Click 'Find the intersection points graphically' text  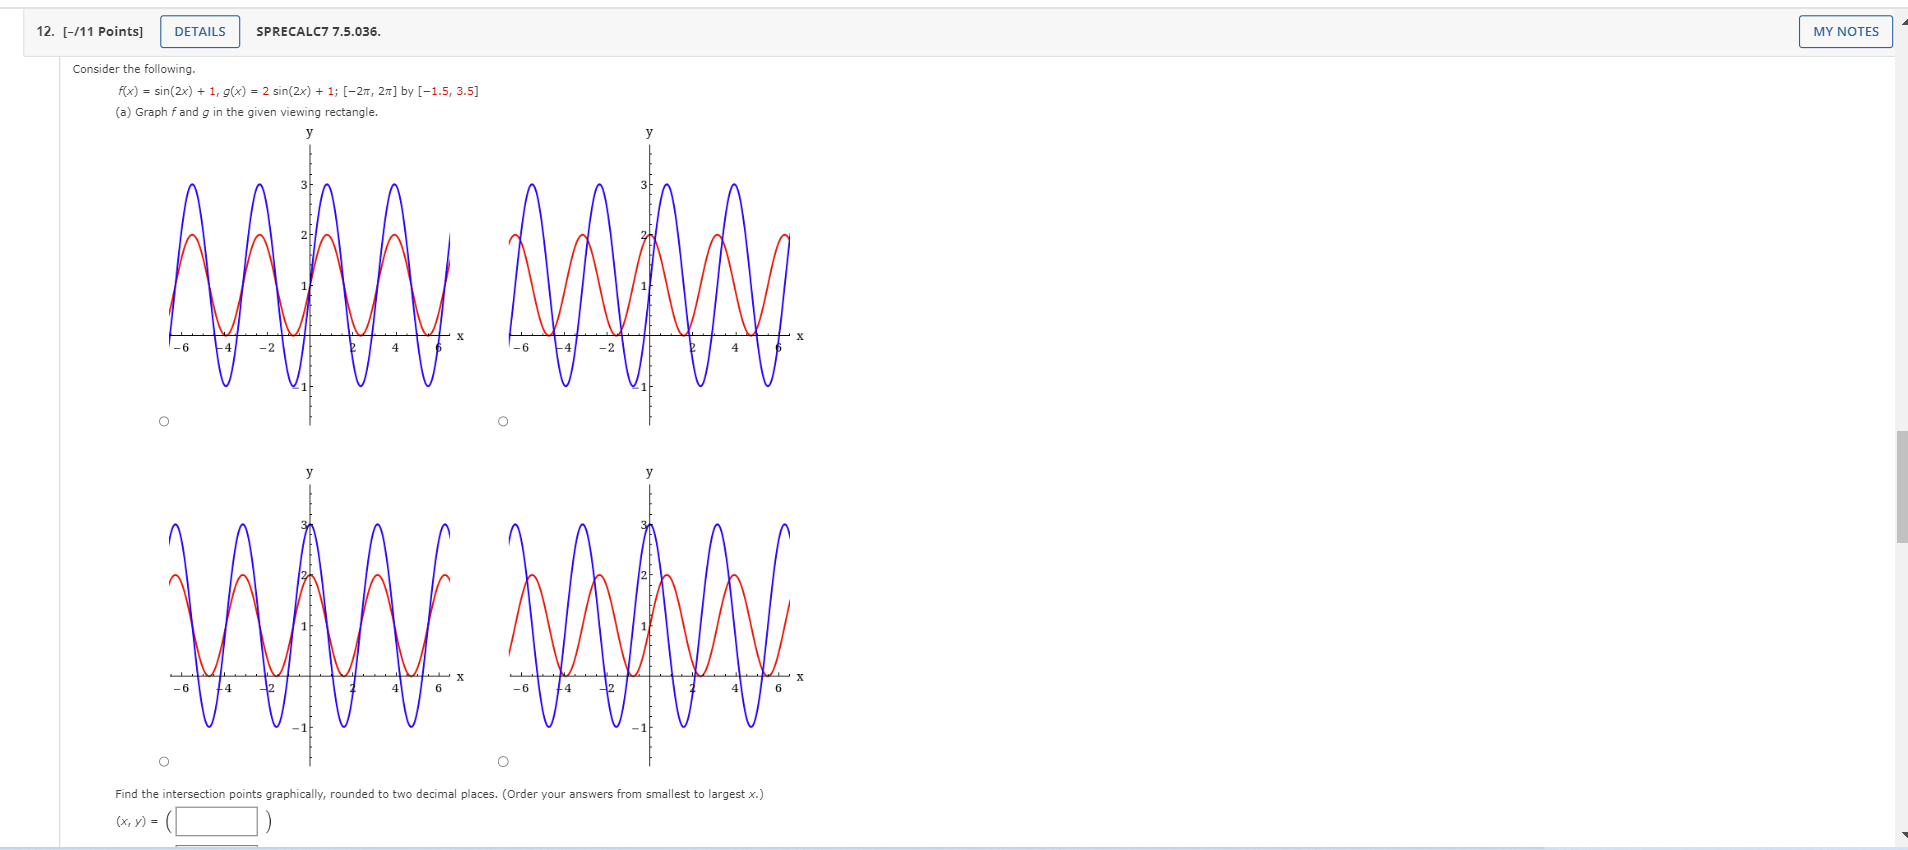point(439,794)
